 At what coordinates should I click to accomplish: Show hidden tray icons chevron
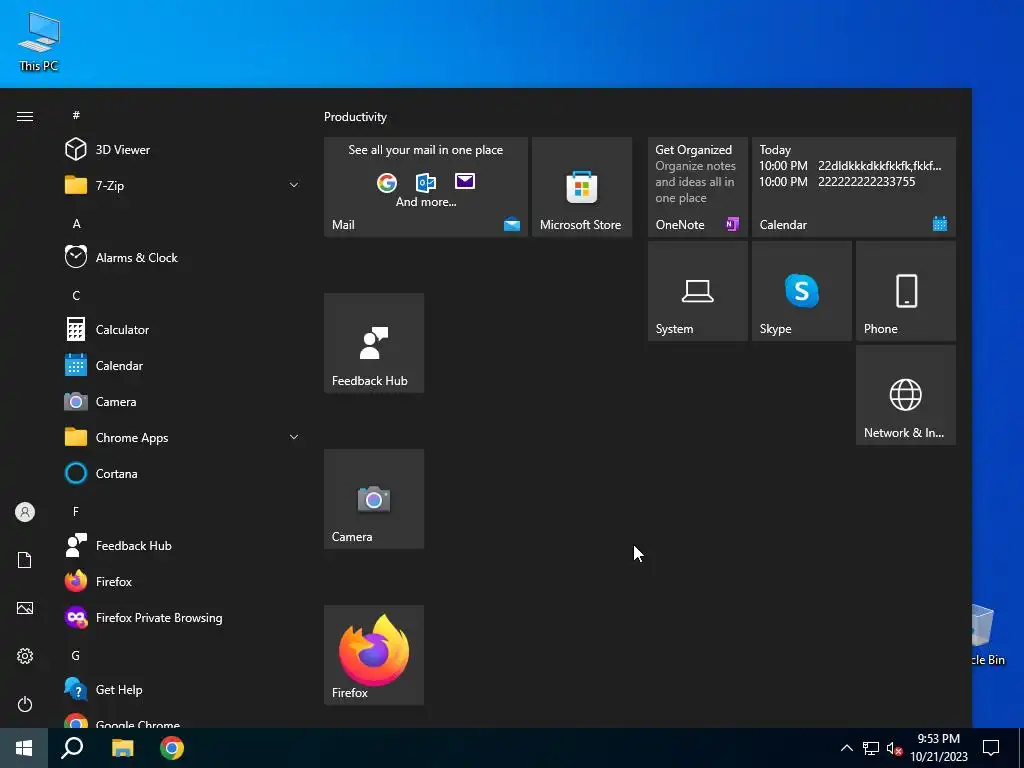click(846, 748)
